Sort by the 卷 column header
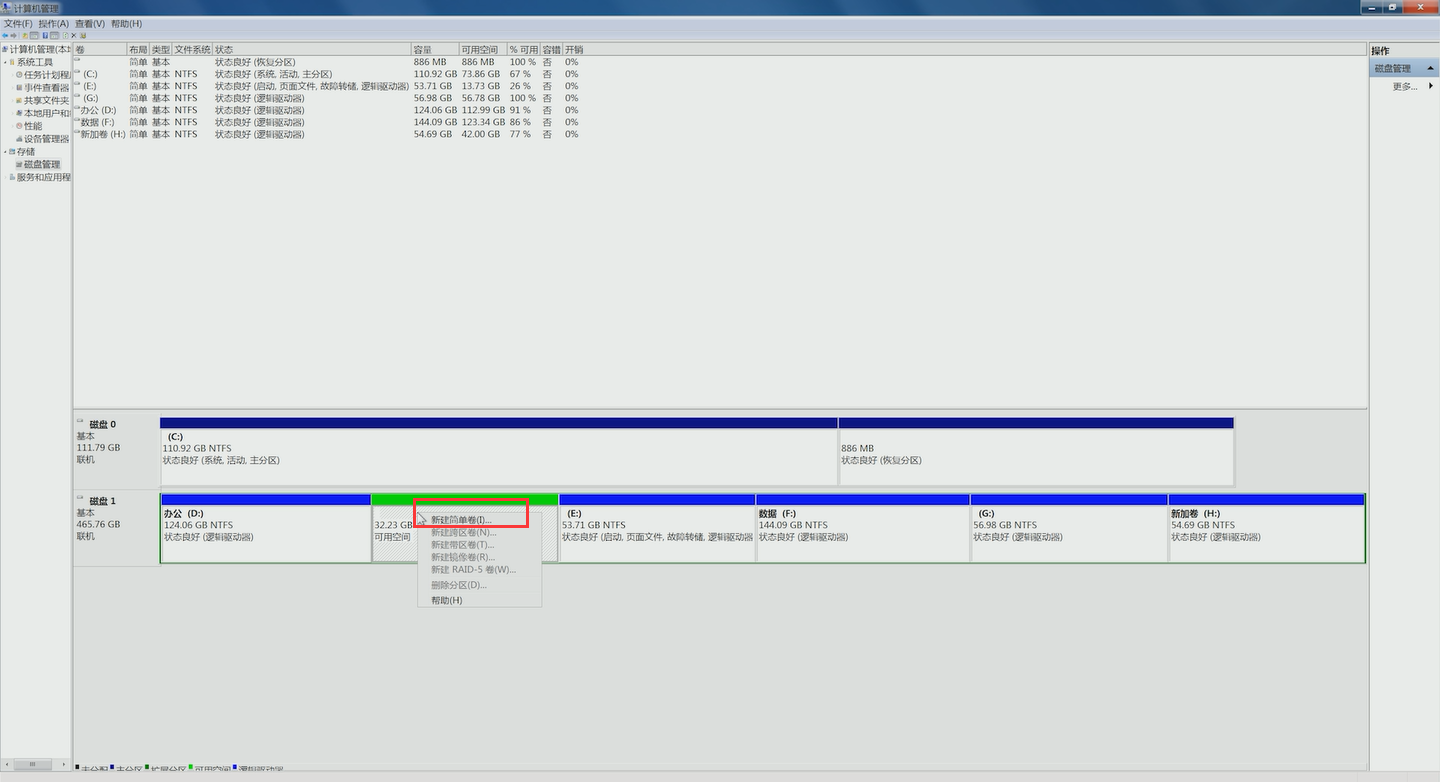The image size is (1440, 782). coord(100,49)
